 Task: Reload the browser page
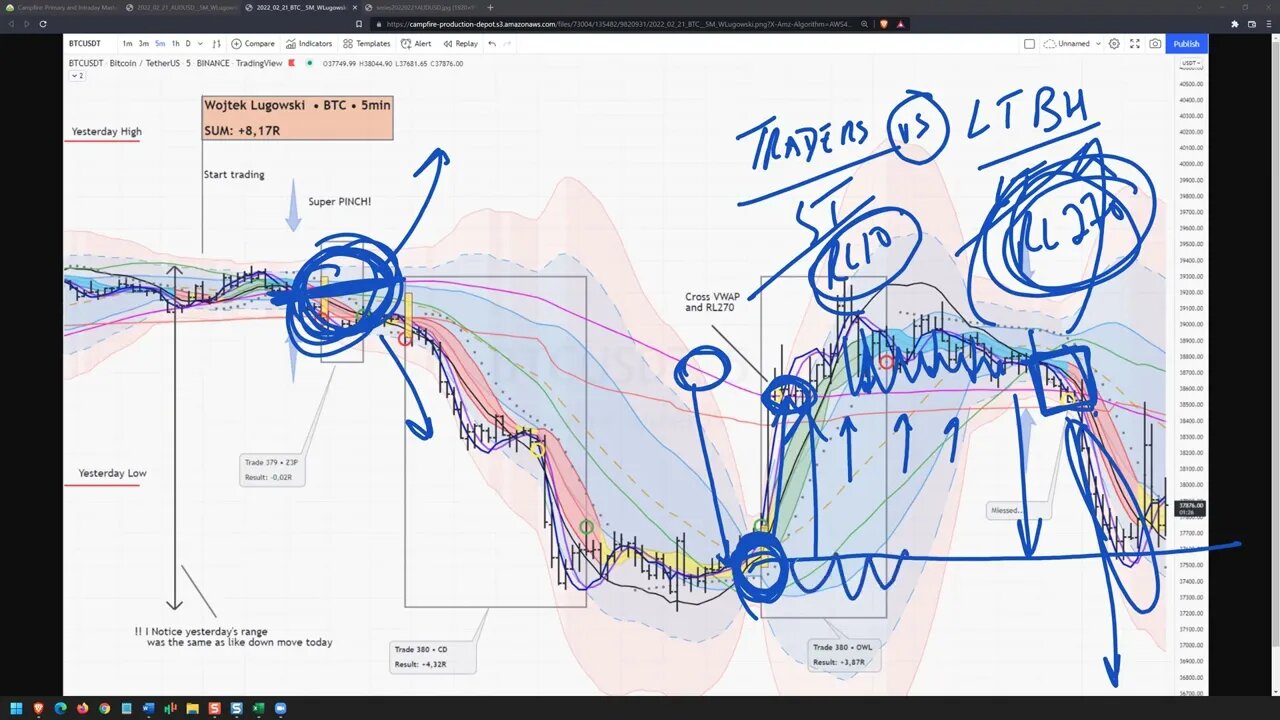tap(43, 24)
